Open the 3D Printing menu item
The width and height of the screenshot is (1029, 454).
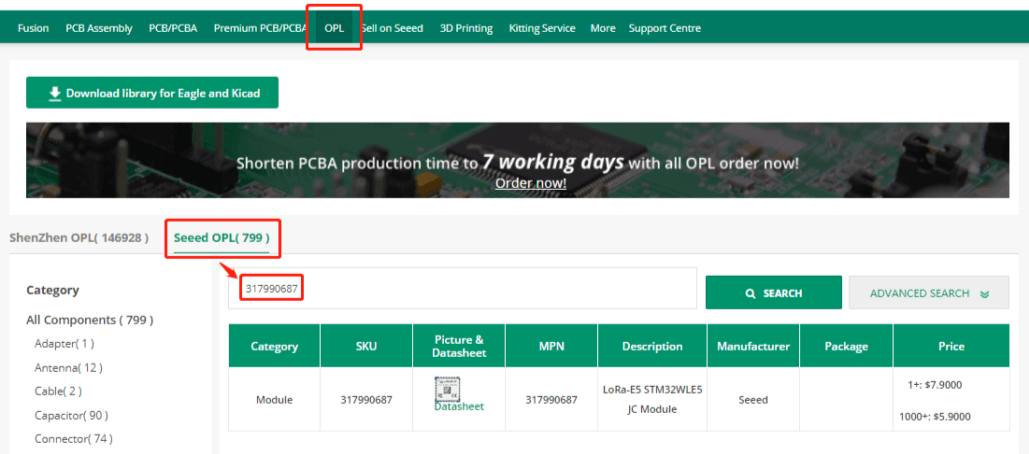coord(466,28)
